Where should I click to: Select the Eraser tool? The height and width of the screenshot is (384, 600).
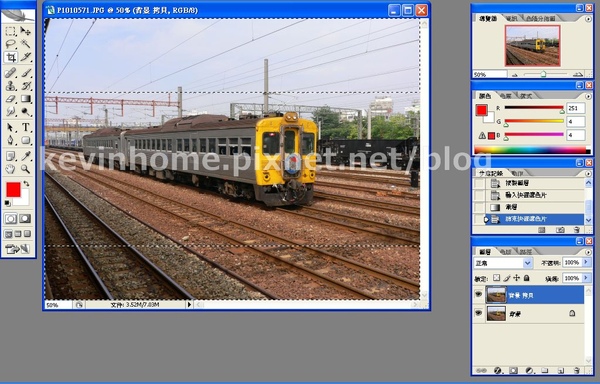[x=11, y=99]
